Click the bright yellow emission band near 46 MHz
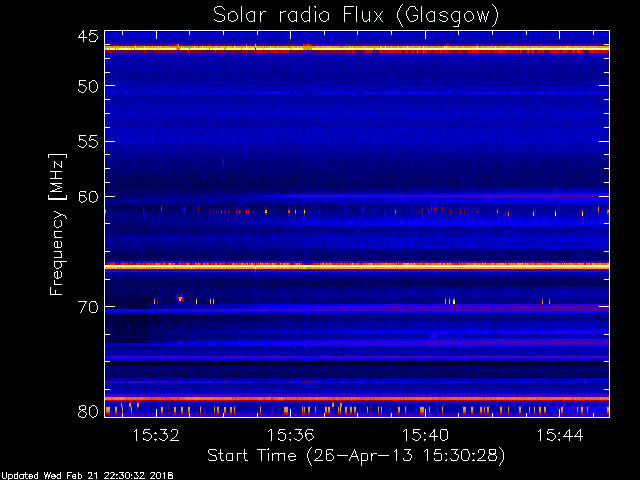This screenshot has height=480, width=640. tap(357, 49)
